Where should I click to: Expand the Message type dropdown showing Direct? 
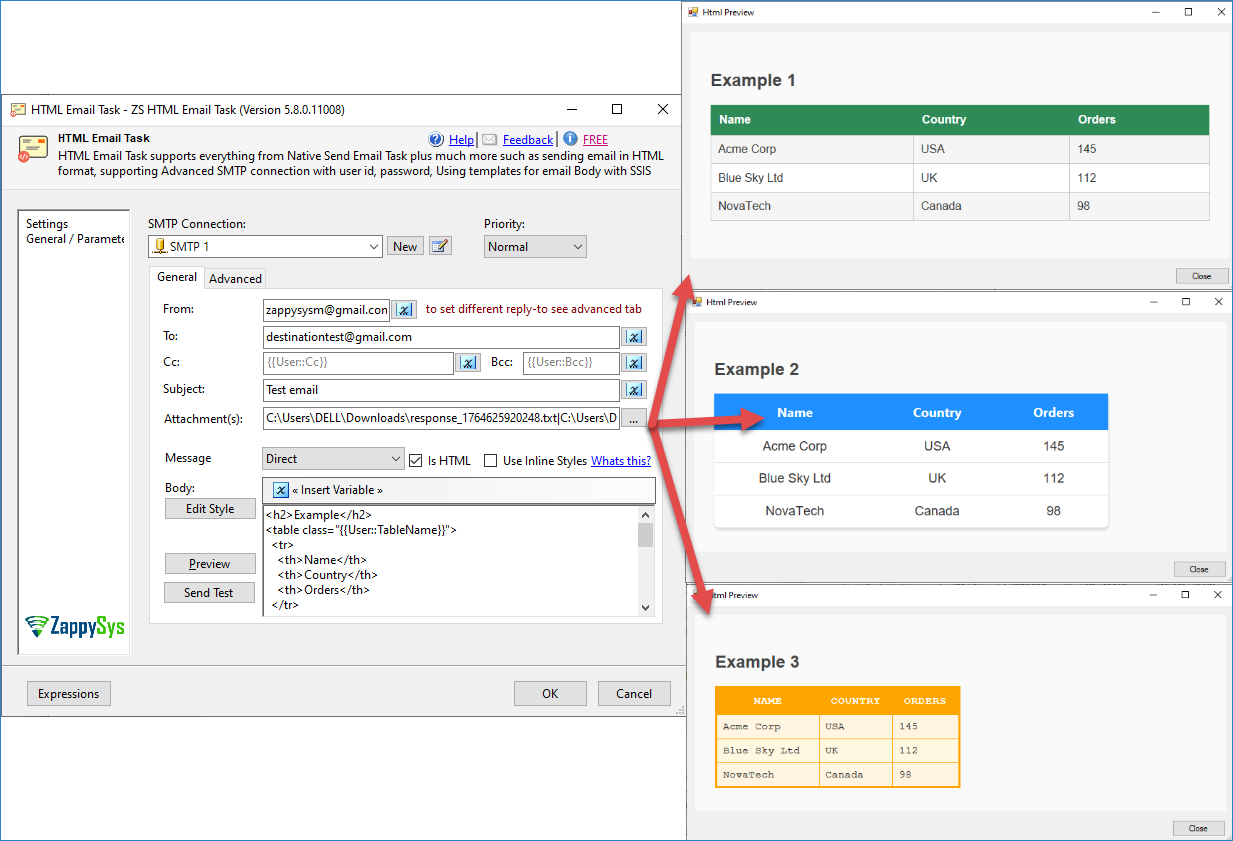coord(394,459)
